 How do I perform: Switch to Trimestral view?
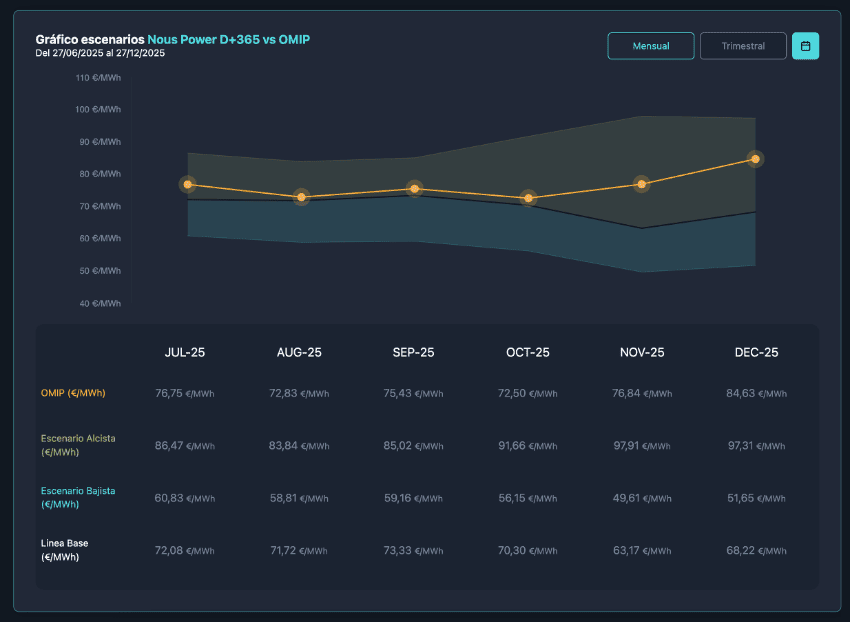click(x=743, y=46)
